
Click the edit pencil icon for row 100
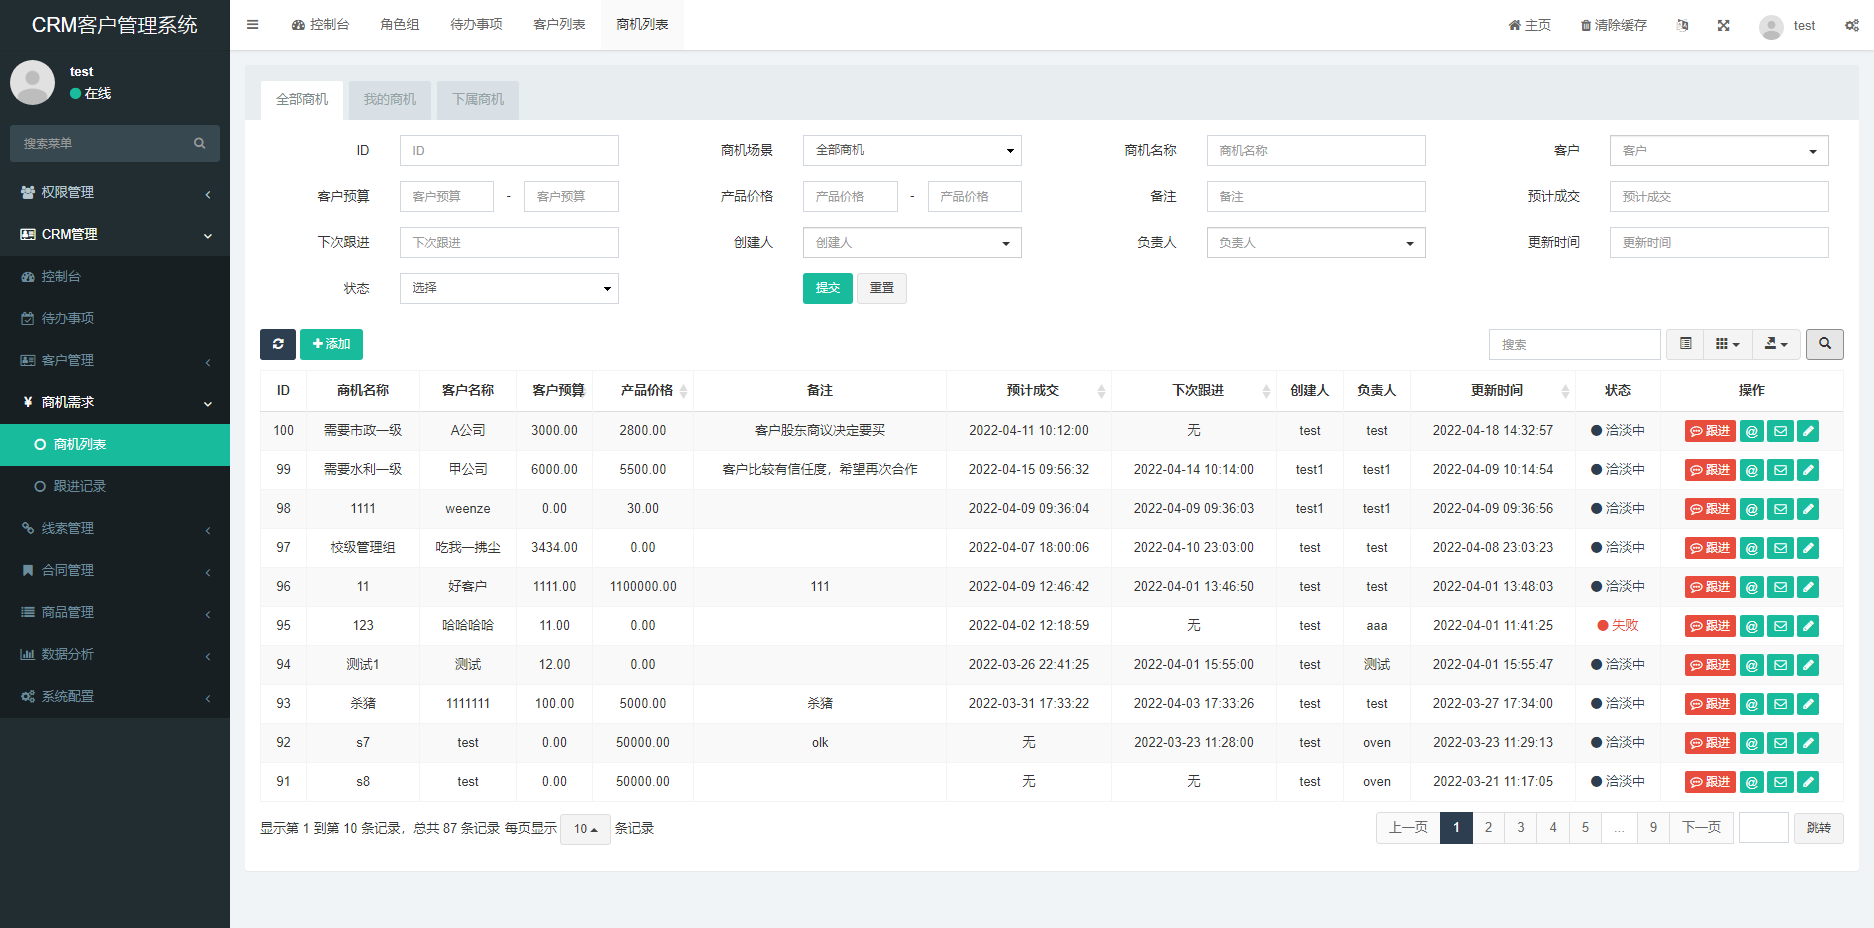point(1808,431)
